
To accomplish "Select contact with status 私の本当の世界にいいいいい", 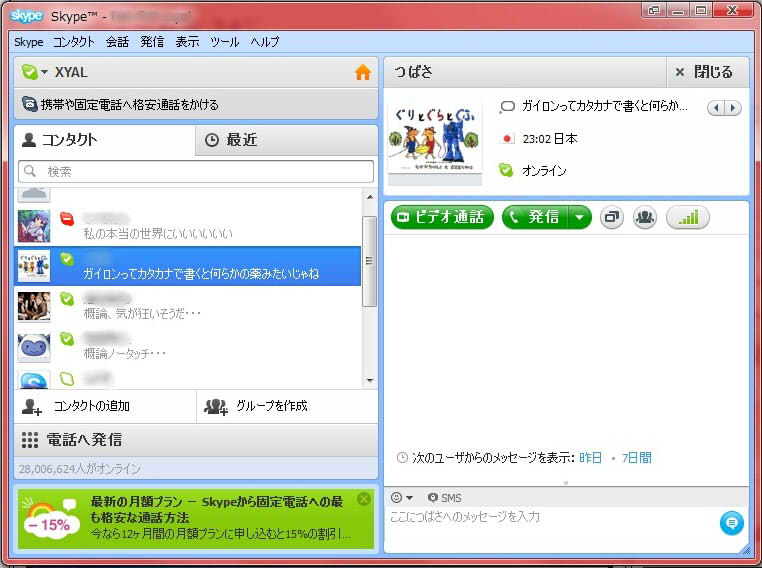I will pyautogui.click(x=188, y=226).
